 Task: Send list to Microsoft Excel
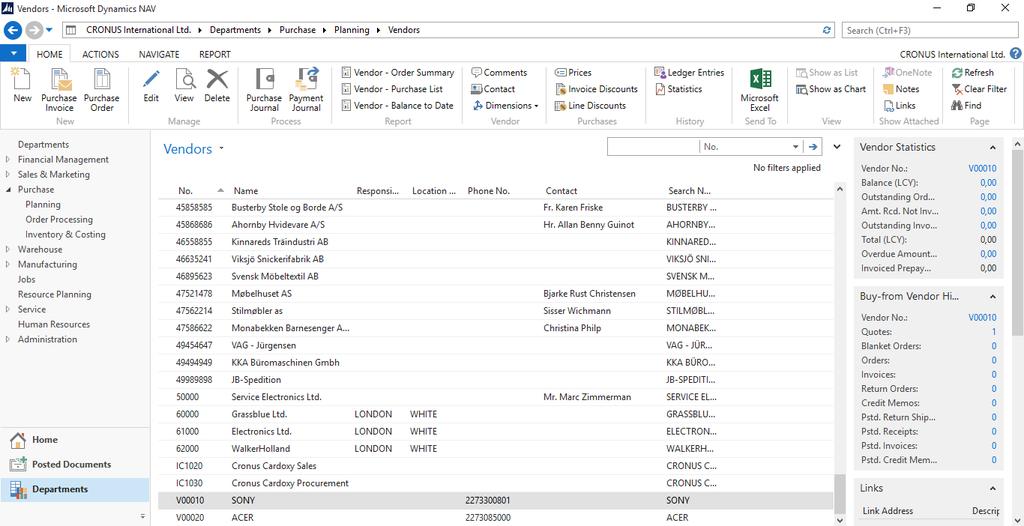coord(760,90)
